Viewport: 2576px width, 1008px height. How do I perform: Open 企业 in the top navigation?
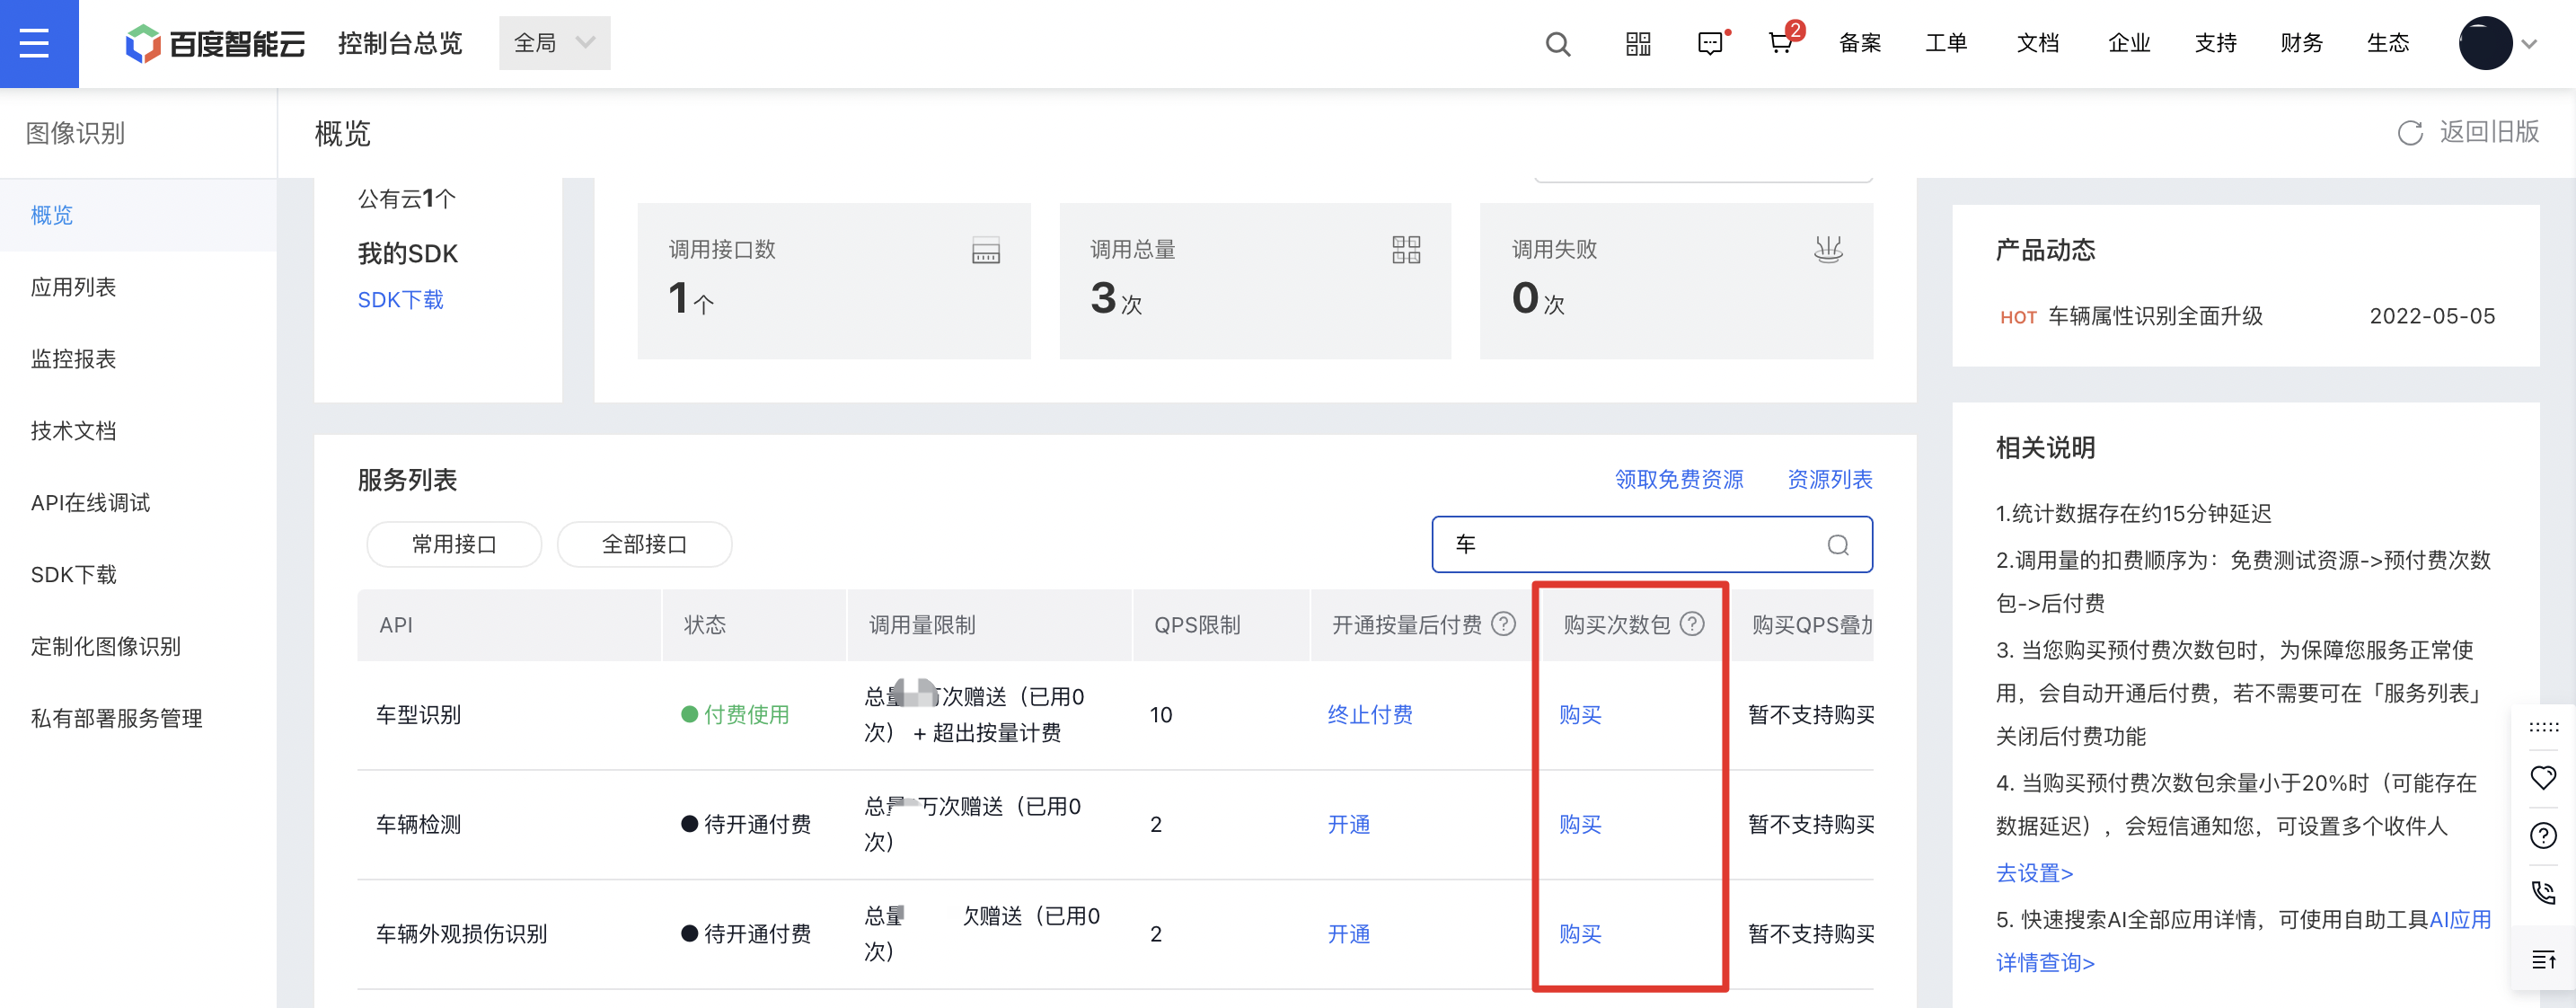point(2129,43)
